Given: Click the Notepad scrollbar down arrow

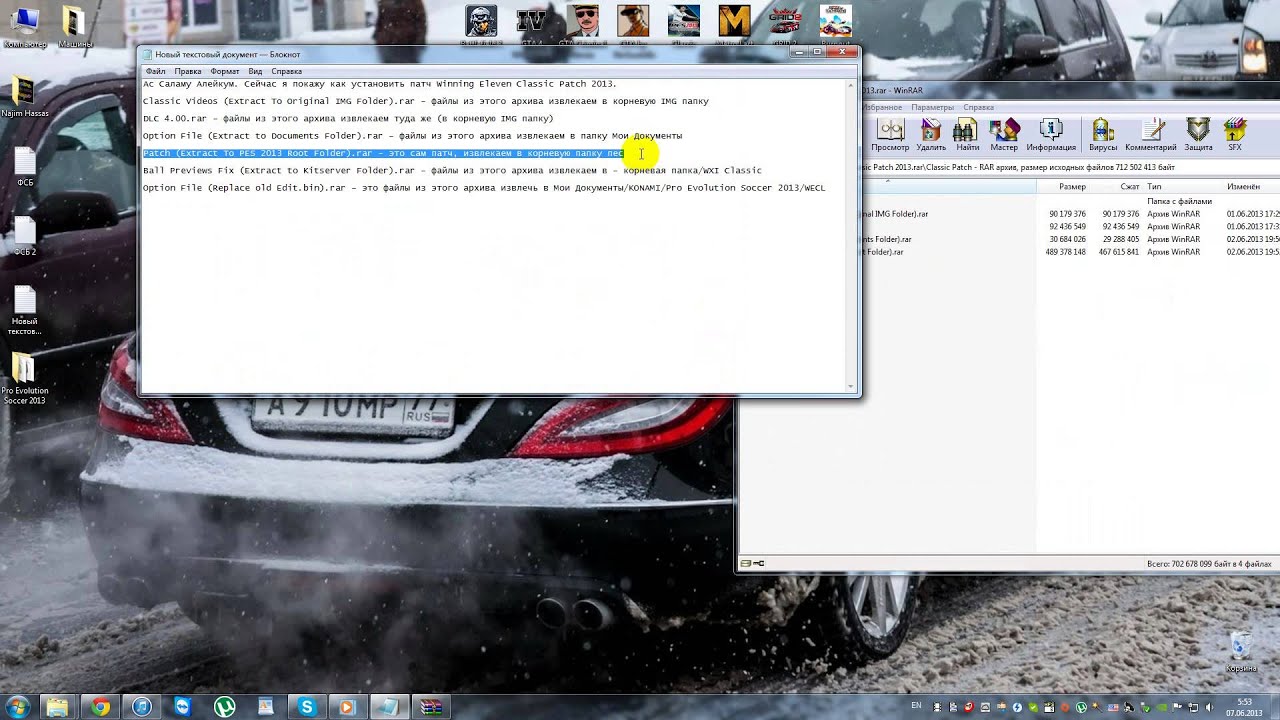Looking at the screenshot, I should 852,386.
